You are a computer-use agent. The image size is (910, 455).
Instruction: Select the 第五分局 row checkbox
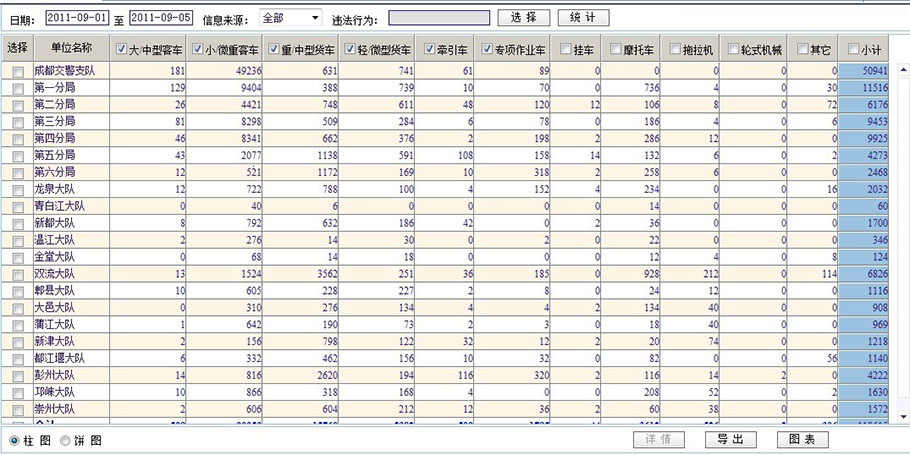pos(18,156)
